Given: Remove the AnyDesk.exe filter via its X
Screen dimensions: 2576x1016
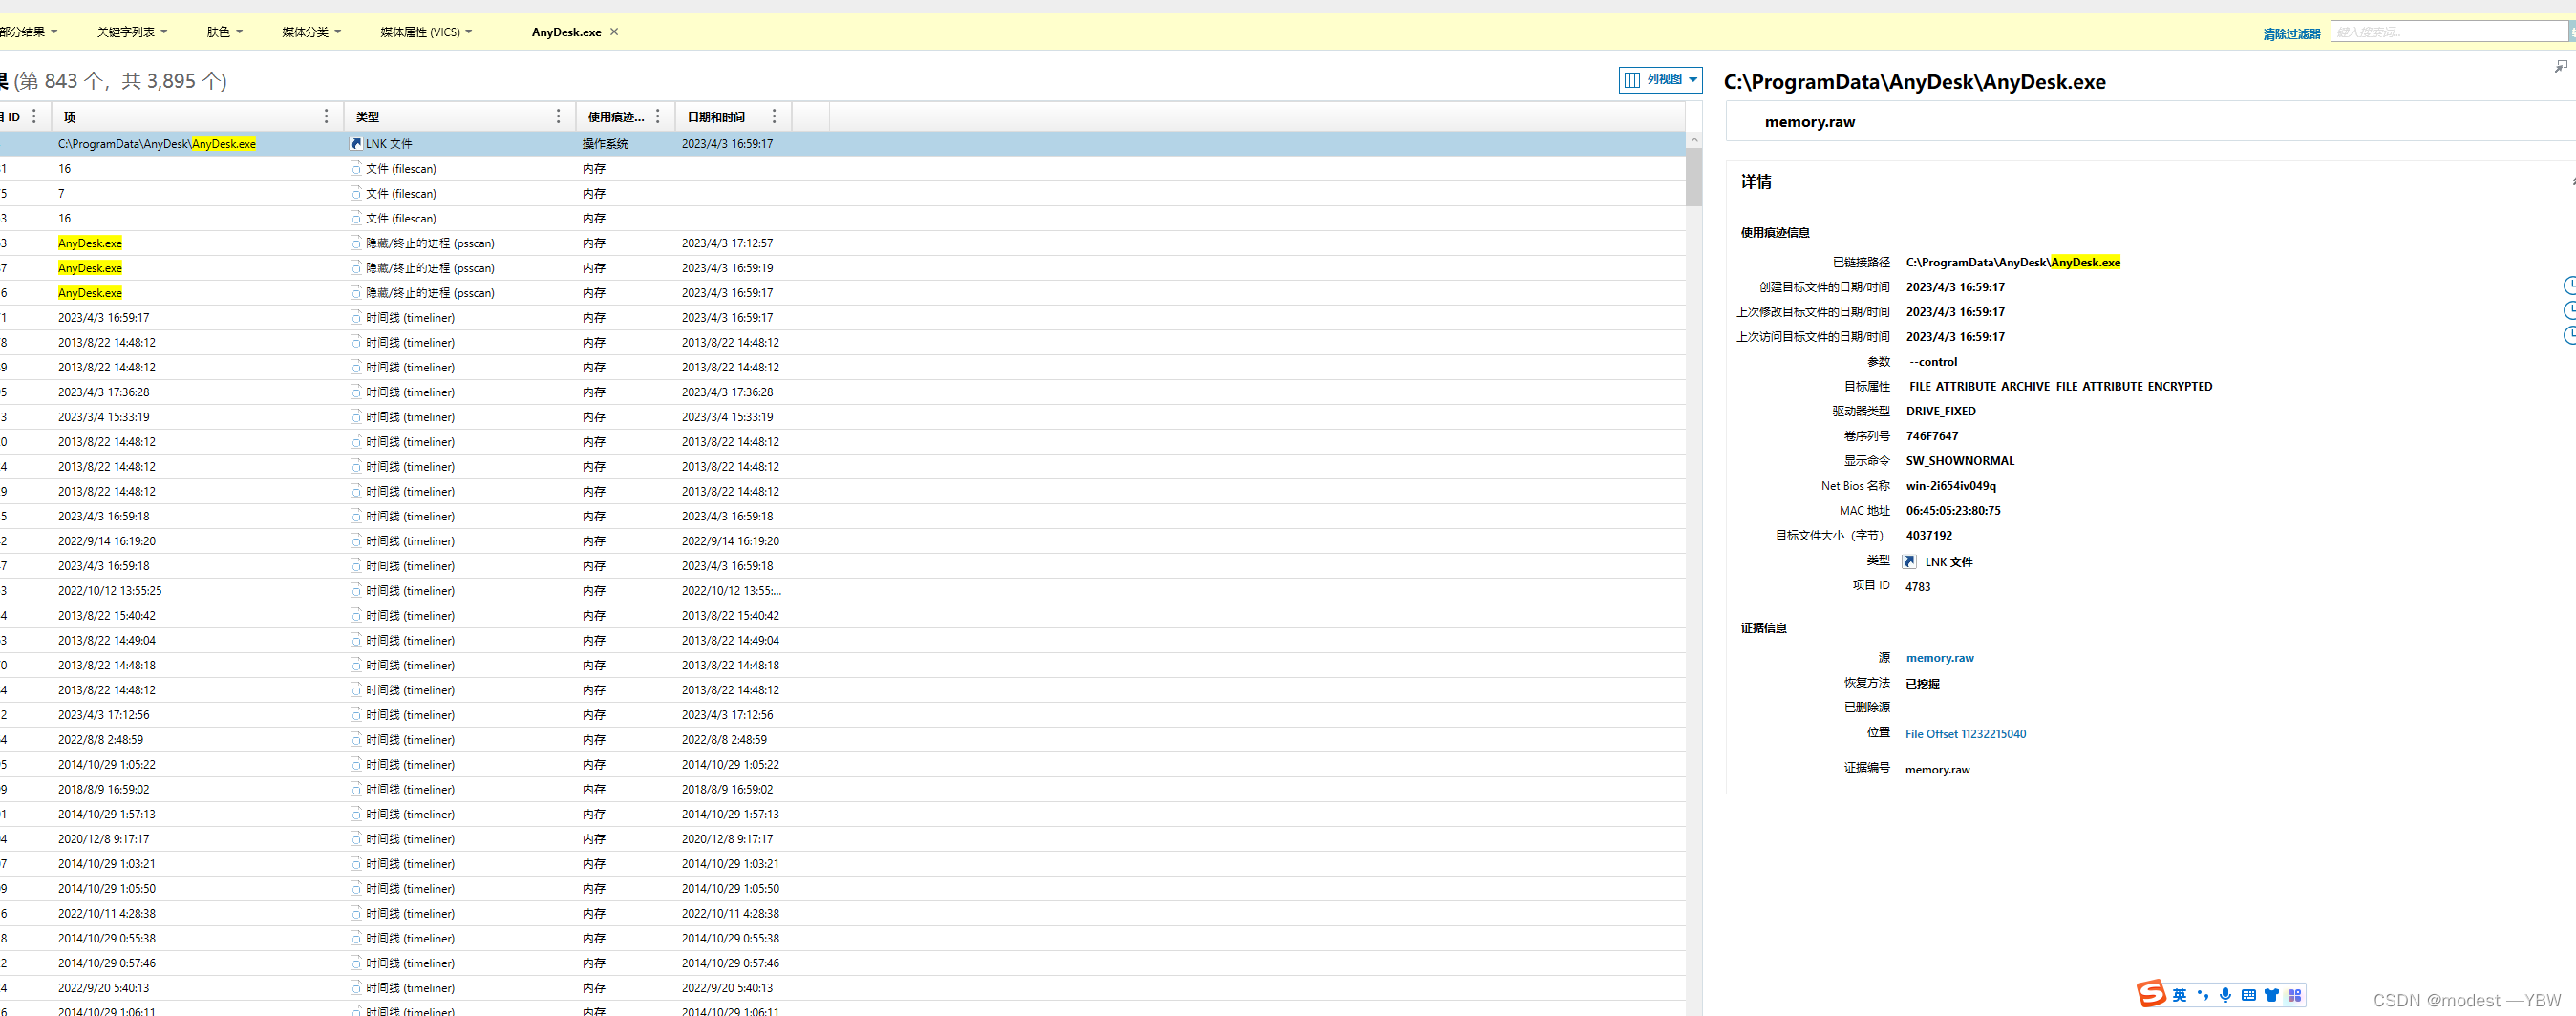Looking at the screenshot, I should [614, 32].
